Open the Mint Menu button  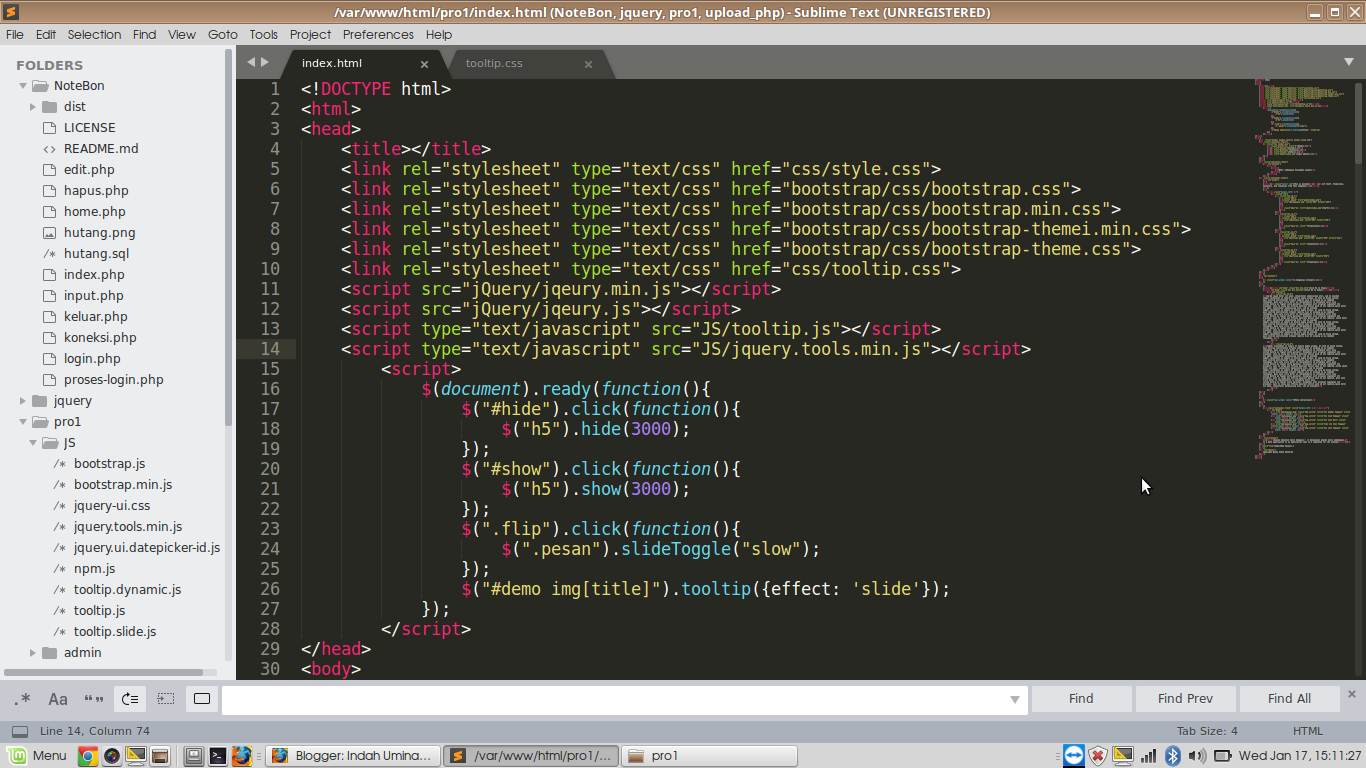point(37,755)
